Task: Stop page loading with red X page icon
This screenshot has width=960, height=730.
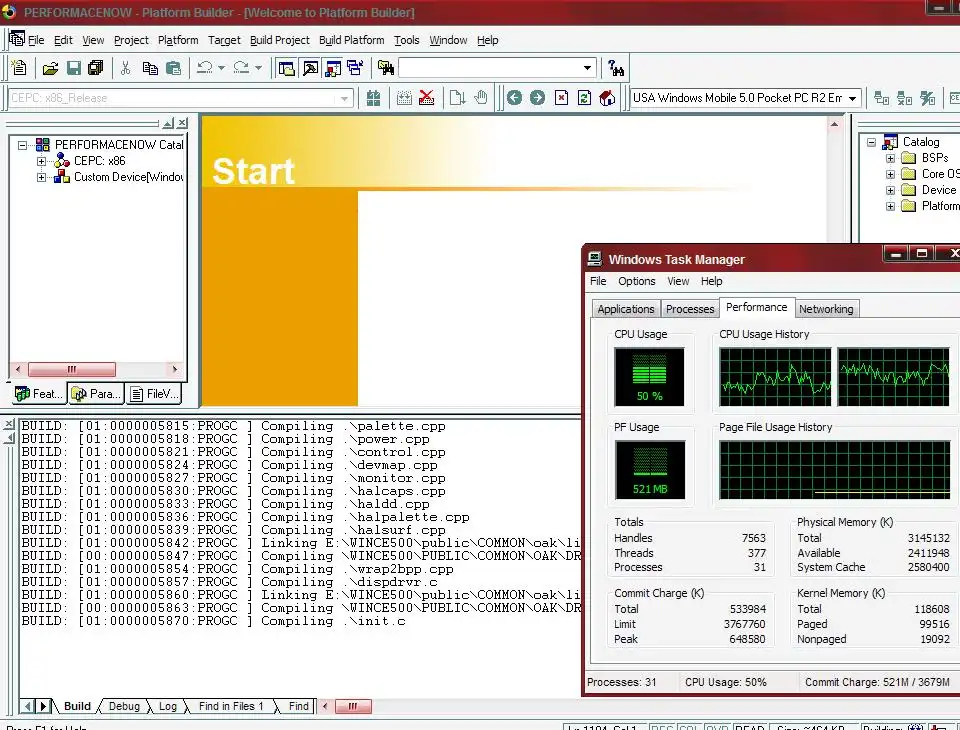Action: point(561,98)
